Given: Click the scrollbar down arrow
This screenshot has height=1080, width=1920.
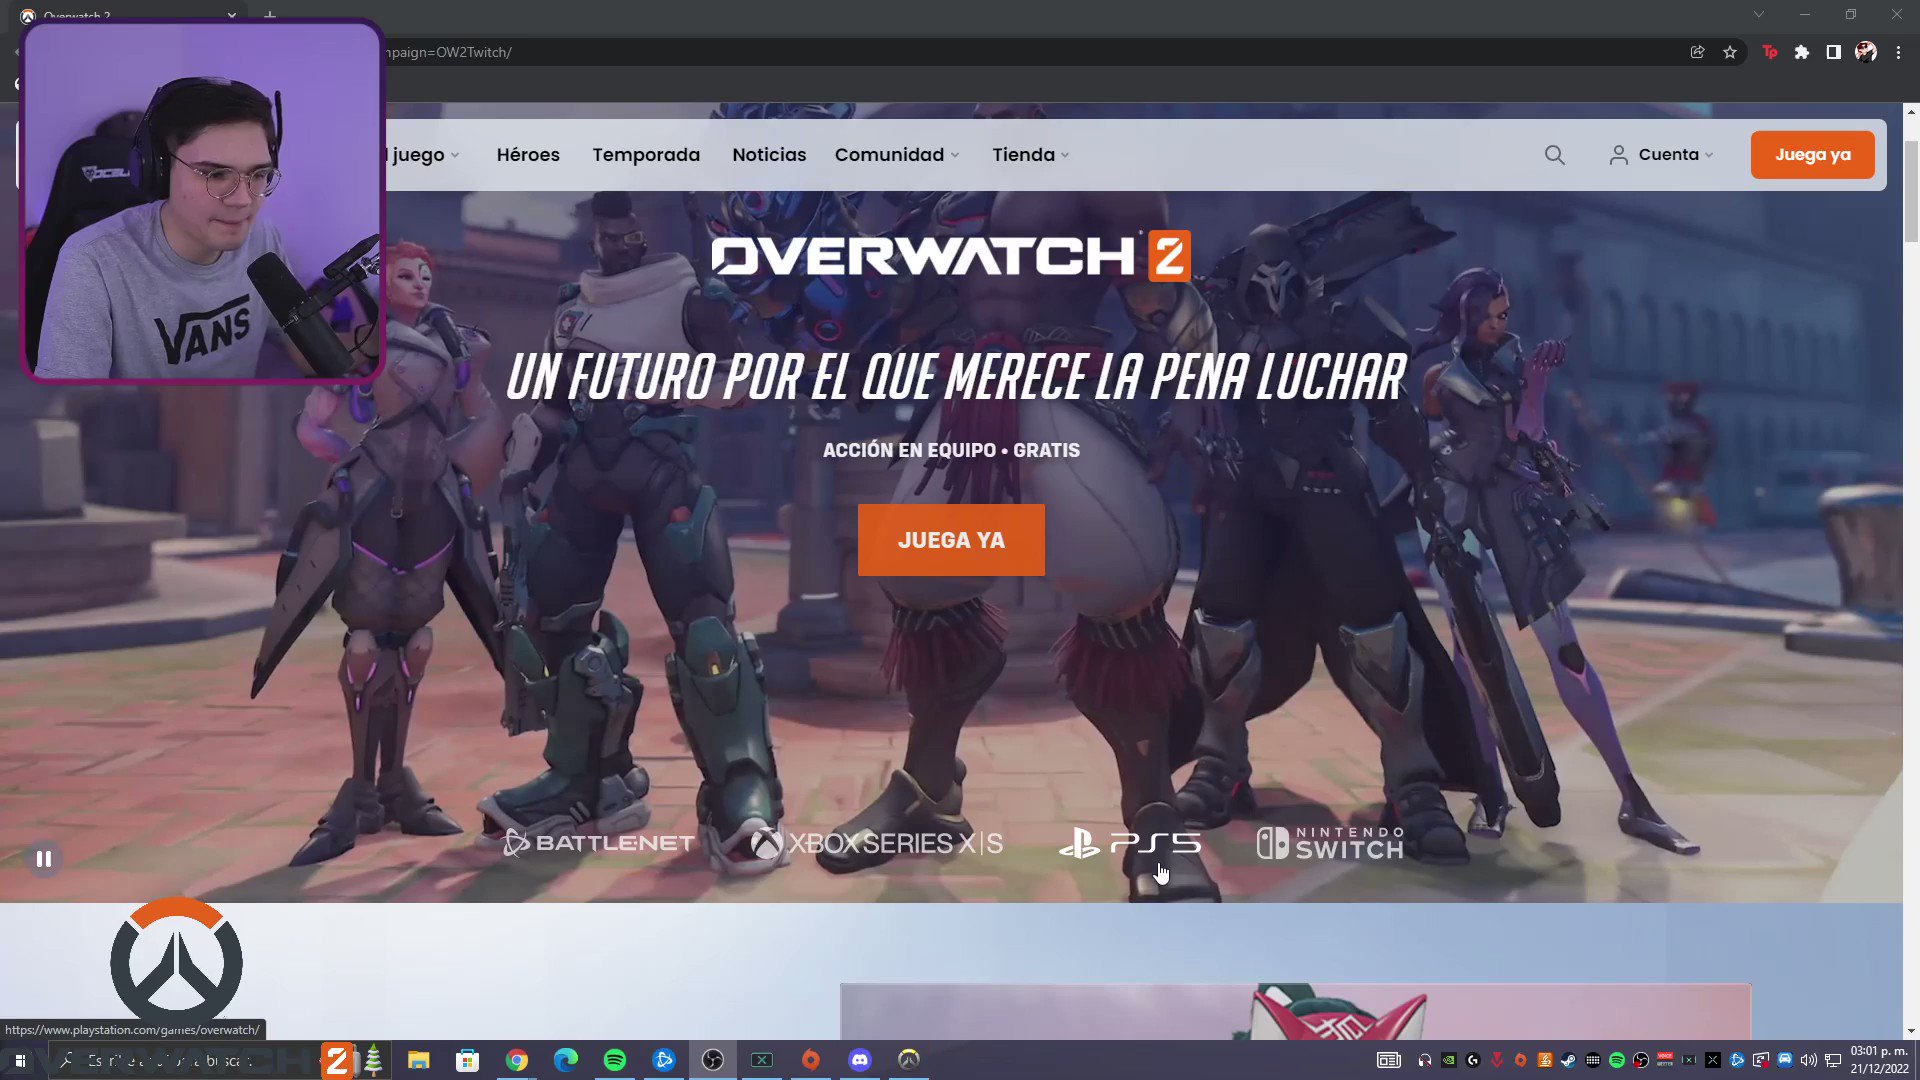Looking at the screenshot, I should point(1911,1031).
